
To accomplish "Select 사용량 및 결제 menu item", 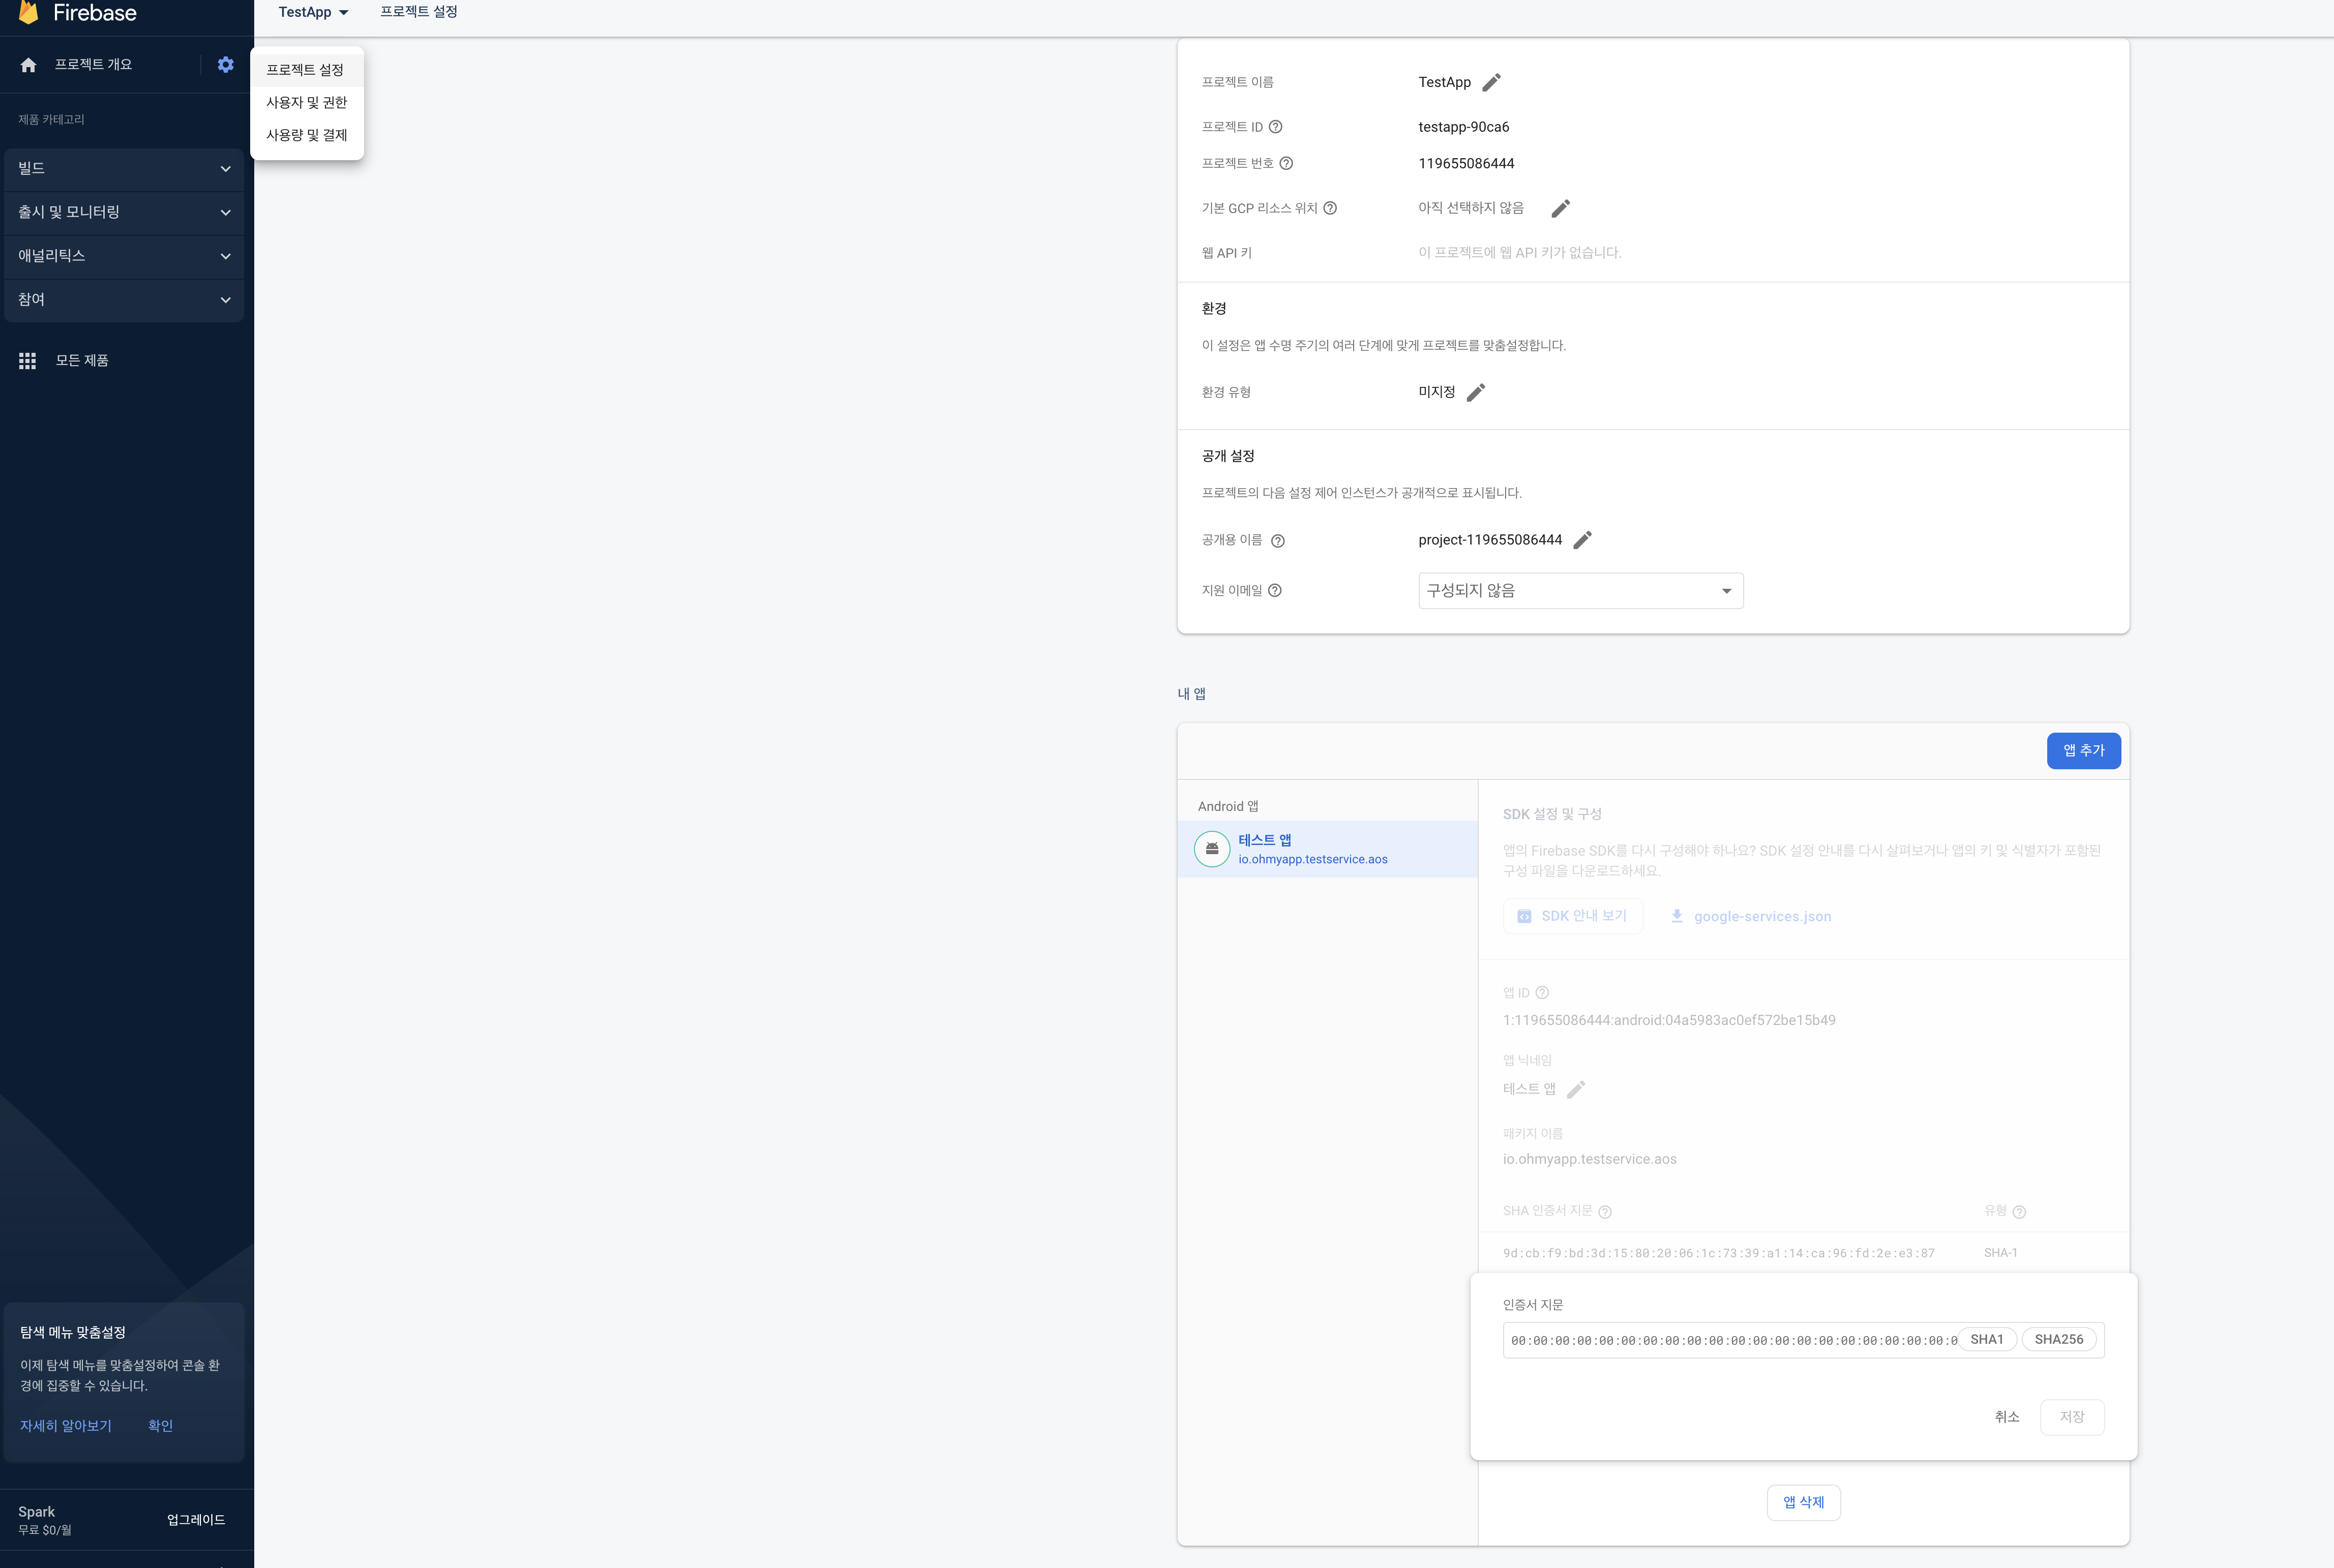I will pyautogui.click(x=306, y=135).
